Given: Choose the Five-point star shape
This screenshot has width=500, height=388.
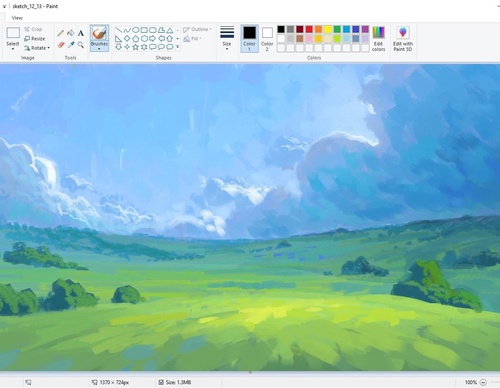Looking at the screenshot, I should (135, 47).
